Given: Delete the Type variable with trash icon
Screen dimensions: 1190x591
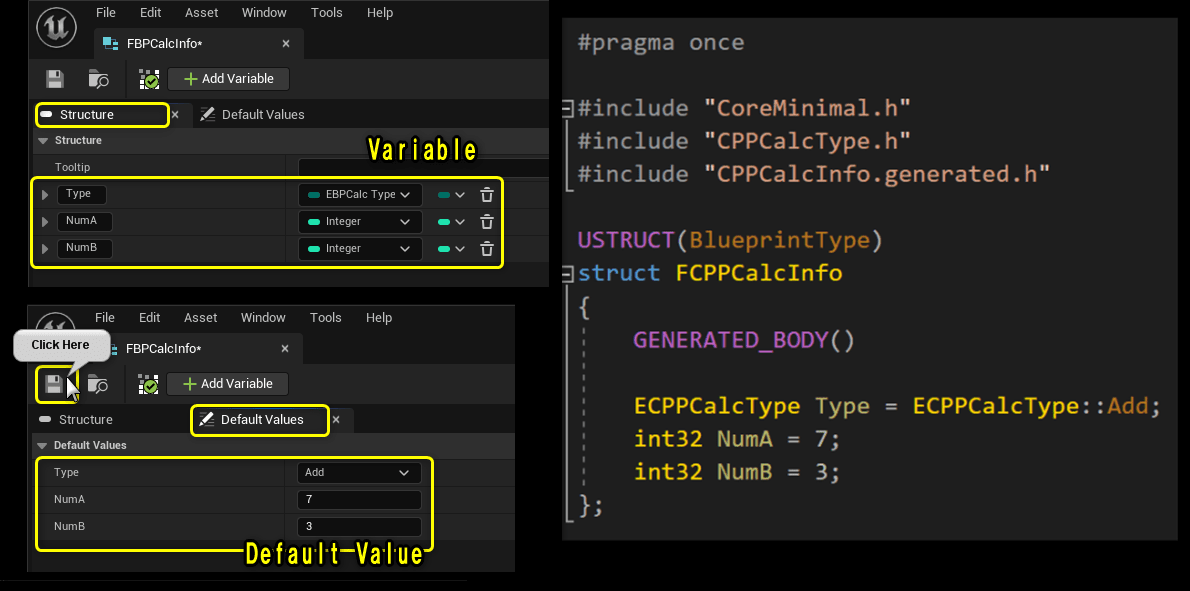Looking at the screenshot, I should click(x=486, y=194).
